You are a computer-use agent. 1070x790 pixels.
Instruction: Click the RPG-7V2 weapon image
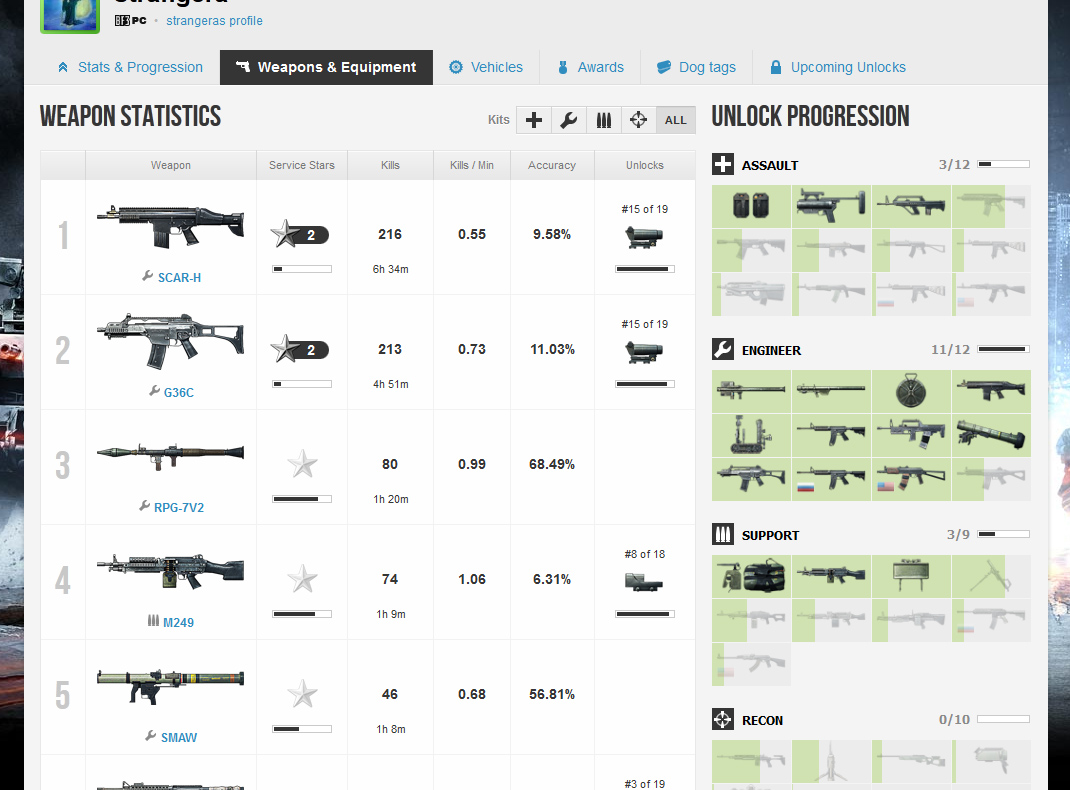(x=170, y=453)
